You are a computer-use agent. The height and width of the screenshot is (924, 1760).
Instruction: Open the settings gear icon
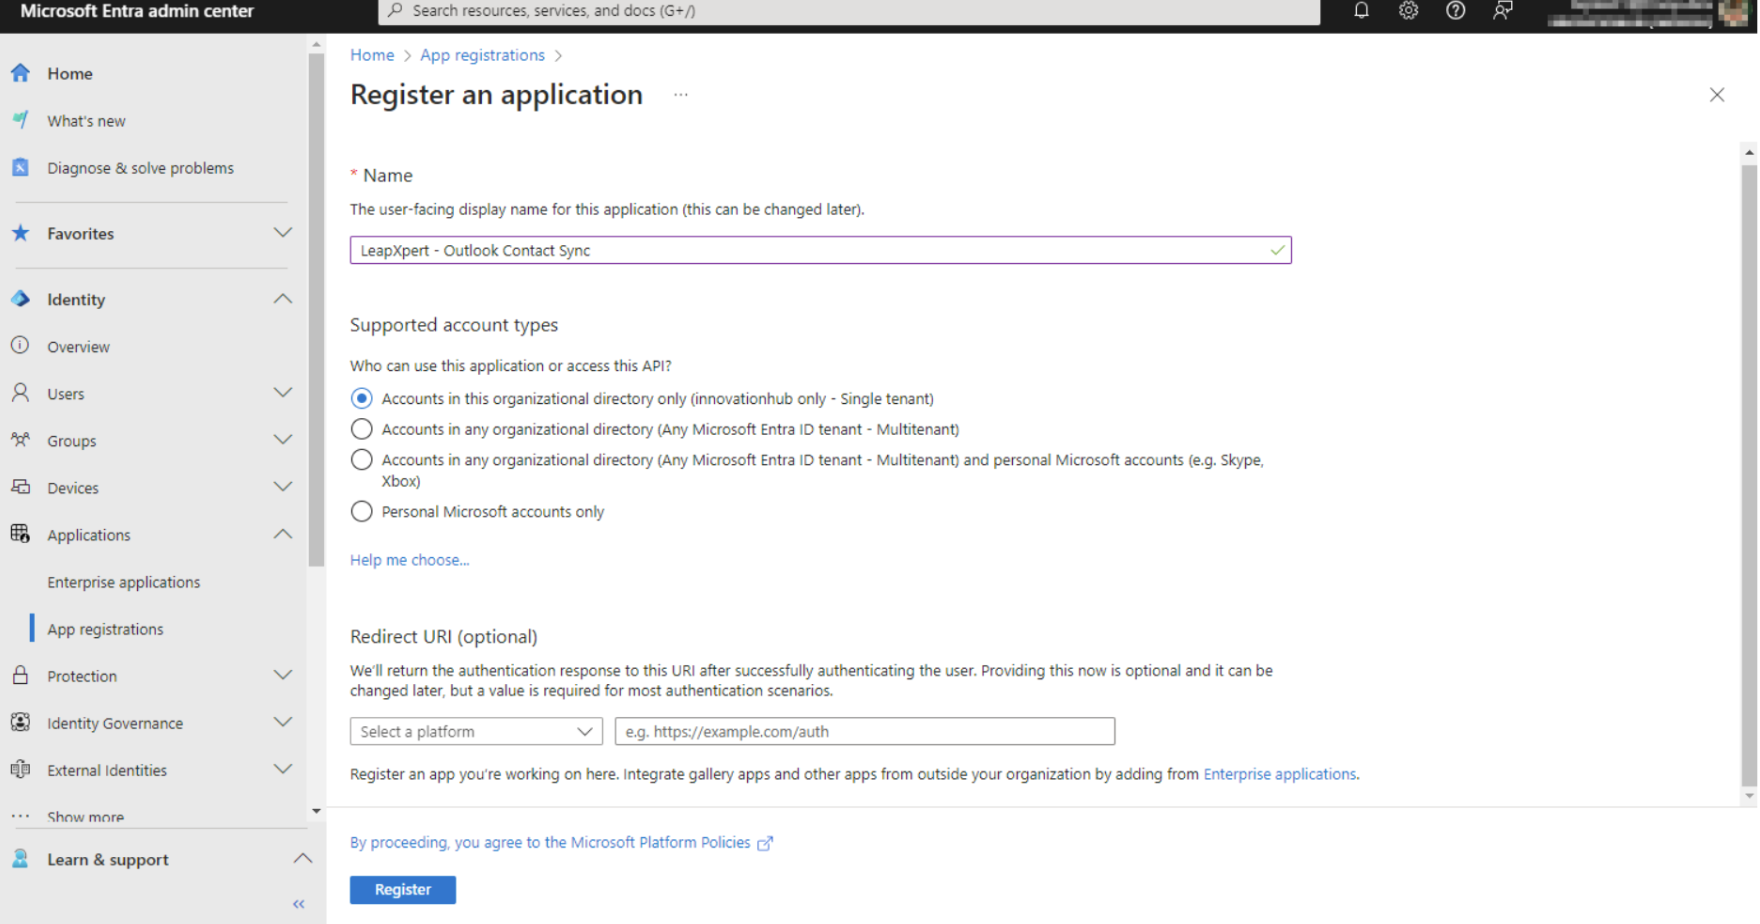(x=1408, y=11)
